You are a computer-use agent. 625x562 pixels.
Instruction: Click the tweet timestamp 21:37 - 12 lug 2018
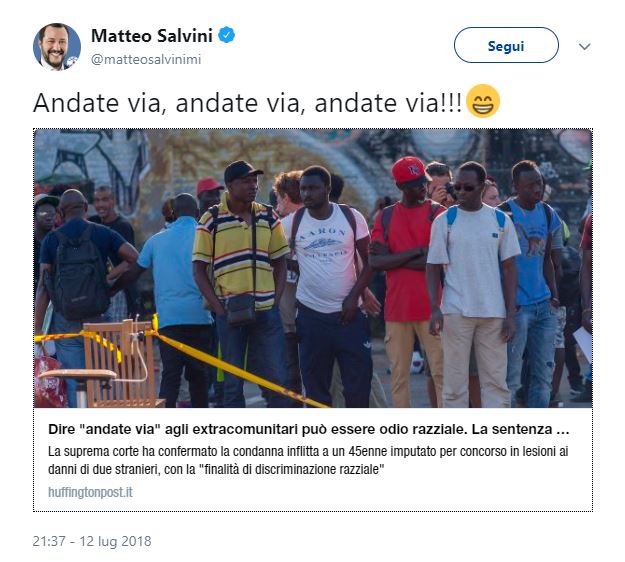[92, 541]
